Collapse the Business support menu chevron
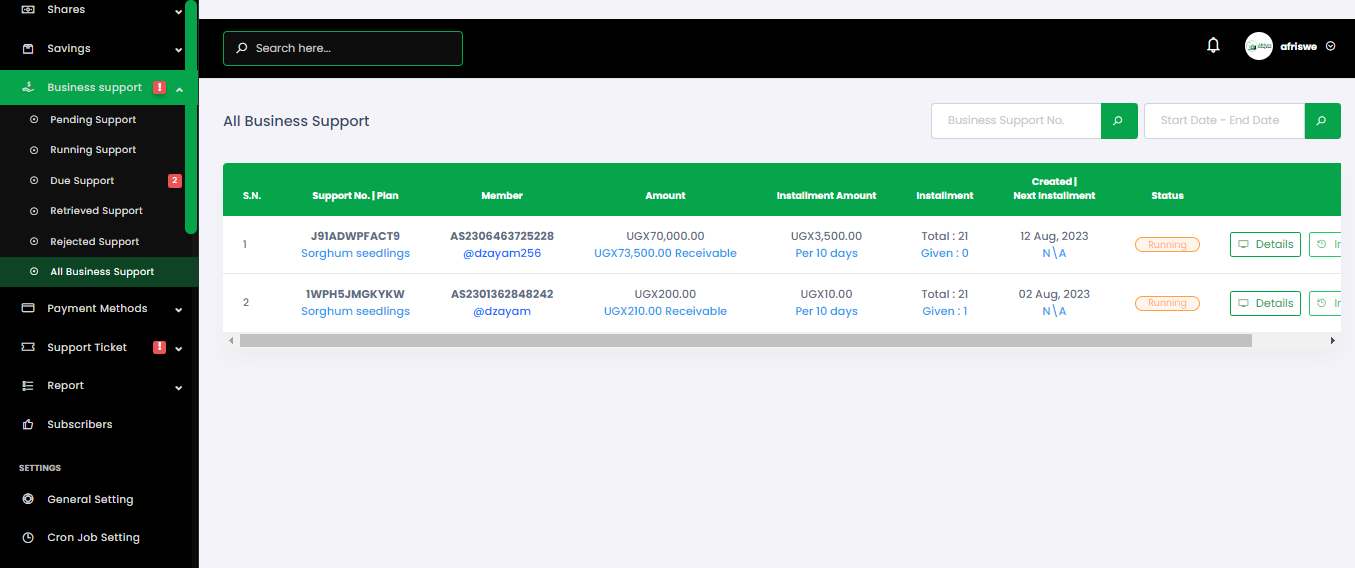Image resolution: width=1355 pixels, height=568 pixels. 178,89
